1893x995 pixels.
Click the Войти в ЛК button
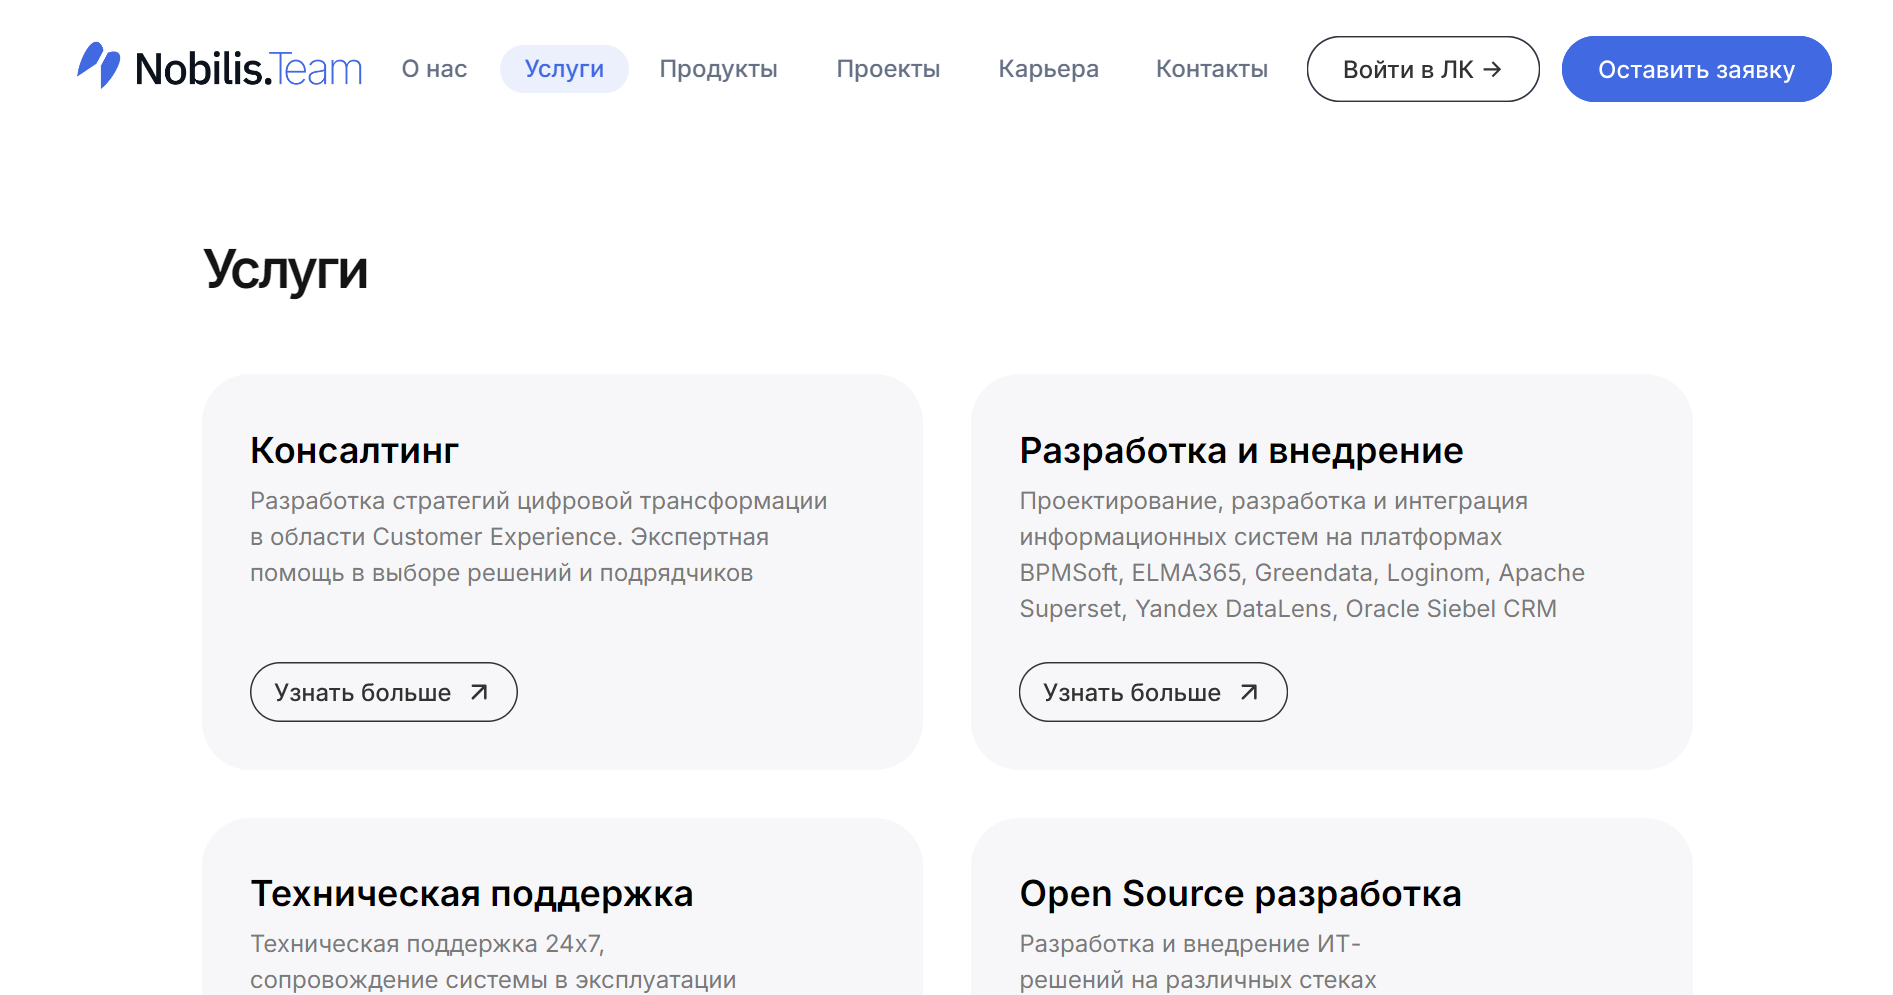pyautogui.click(x=1422, y=69)
